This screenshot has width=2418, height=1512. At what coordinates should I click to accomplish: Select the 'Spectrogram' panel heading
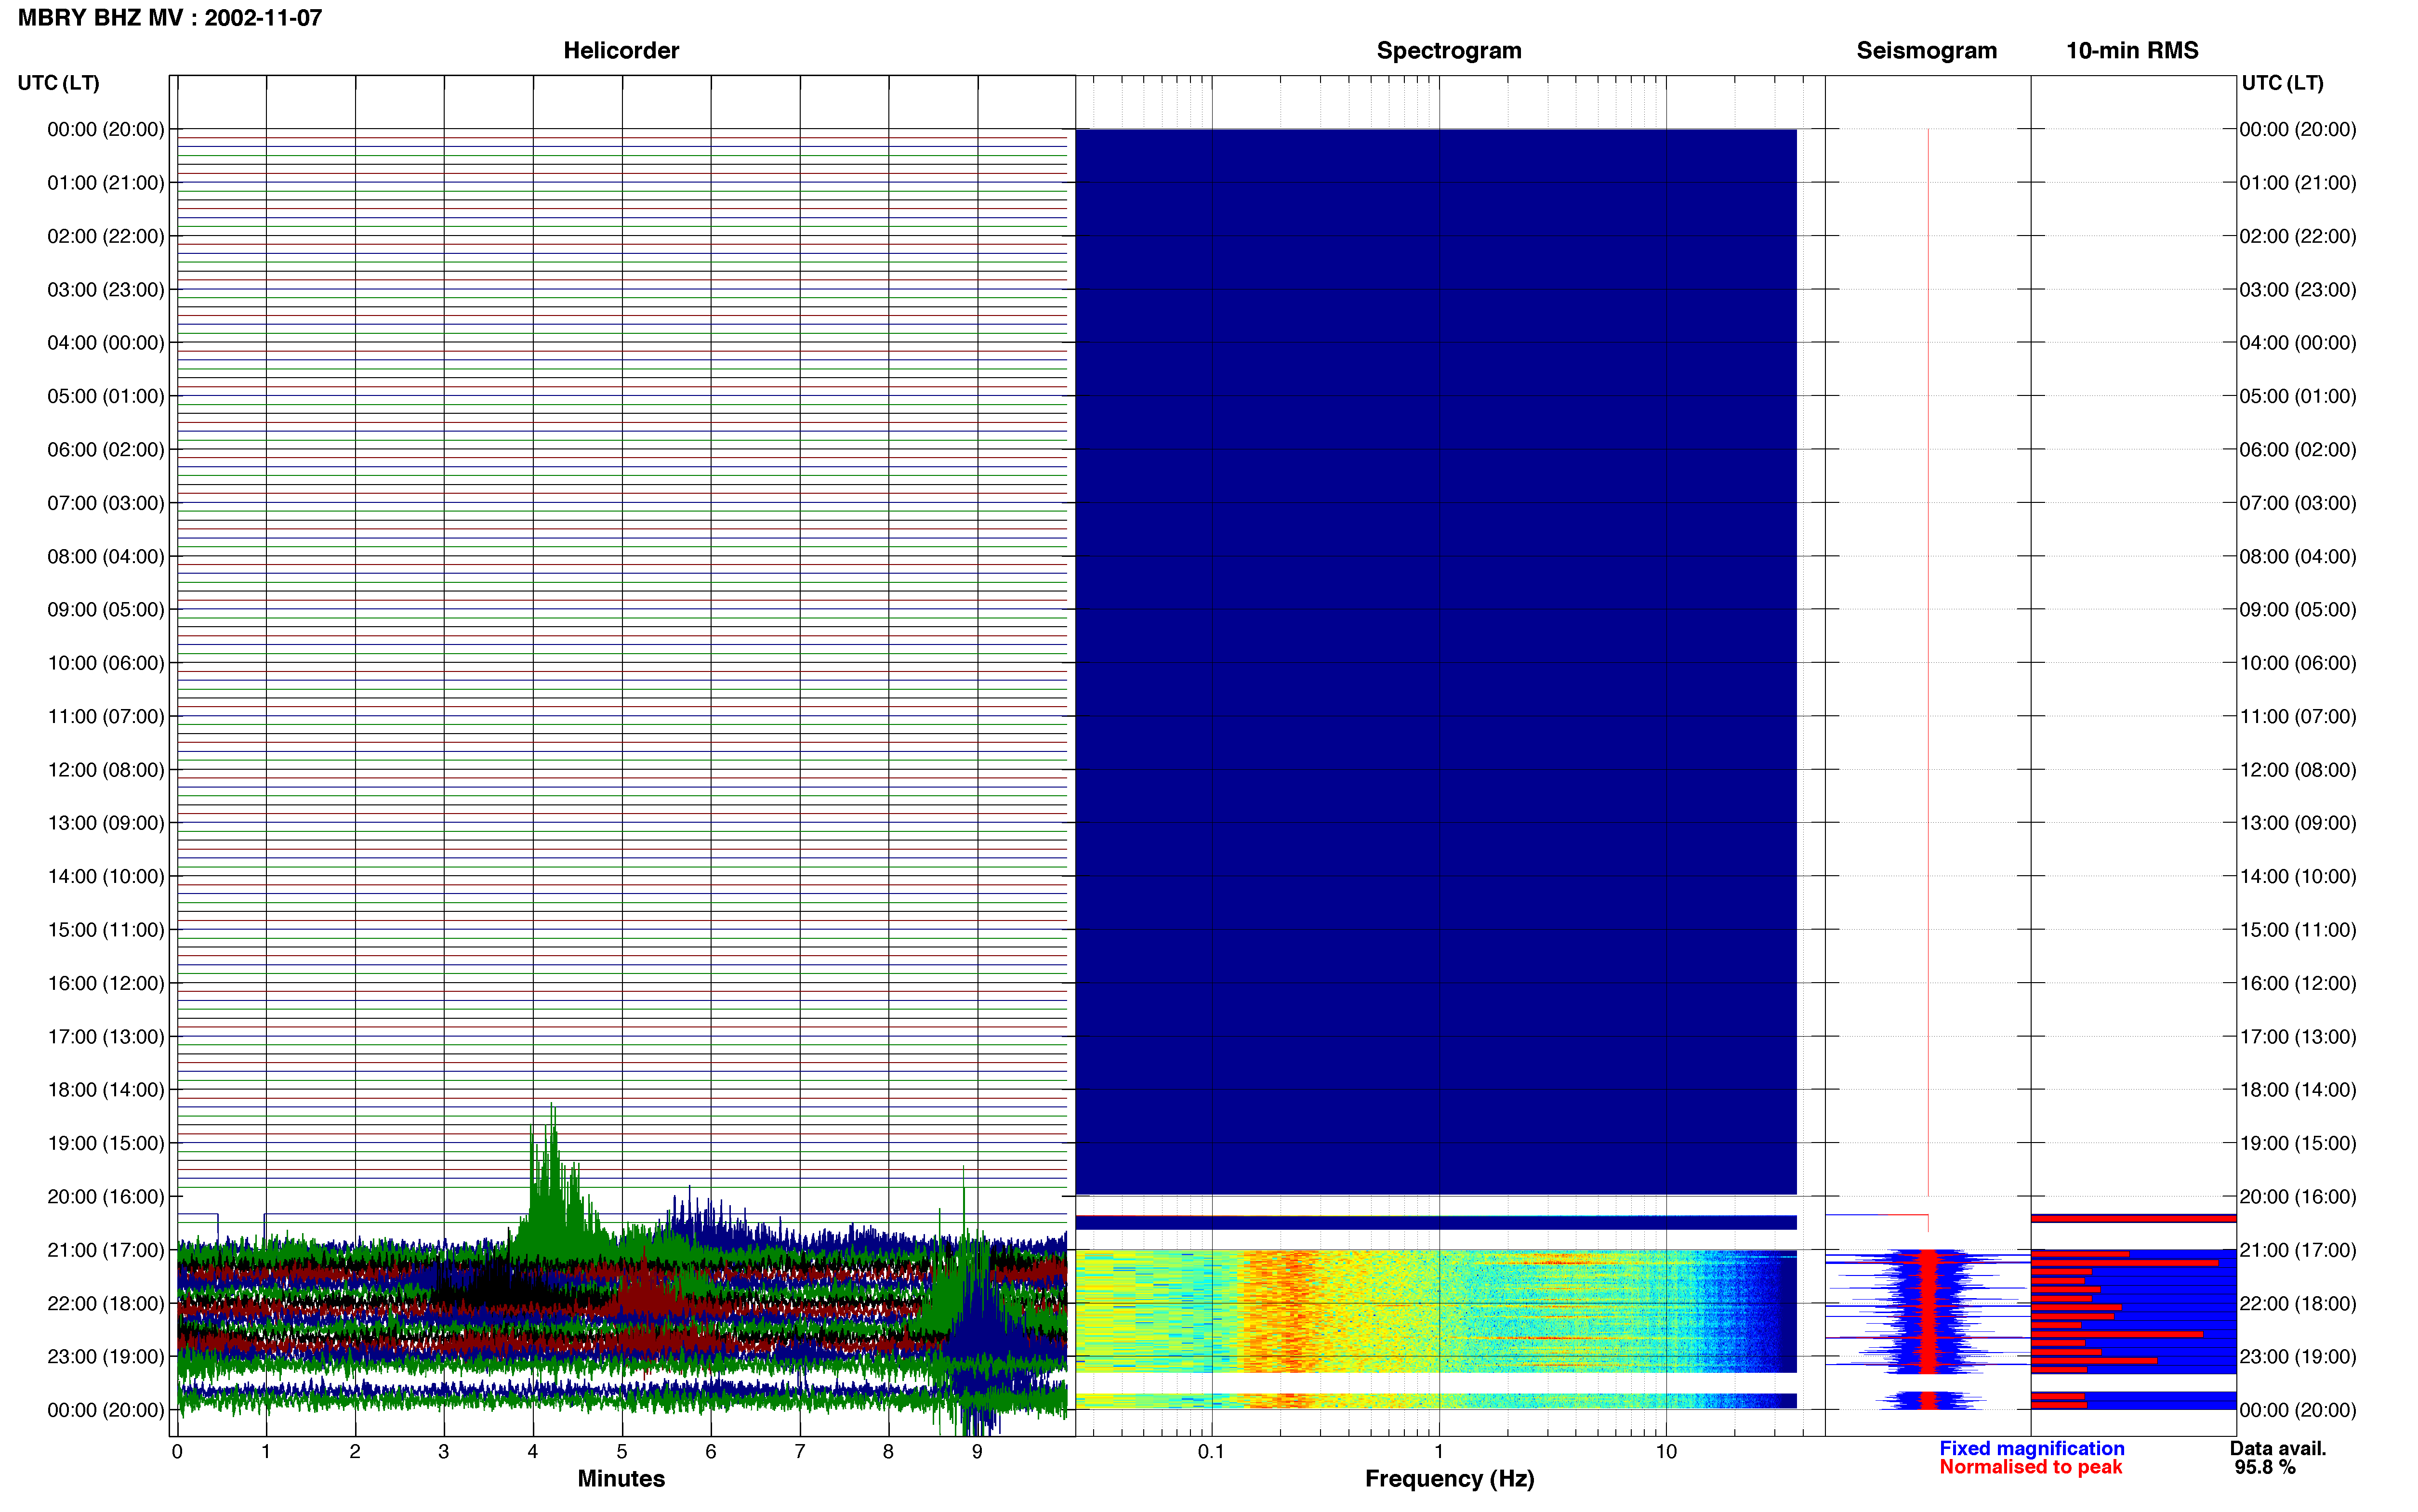(1449, 51)
